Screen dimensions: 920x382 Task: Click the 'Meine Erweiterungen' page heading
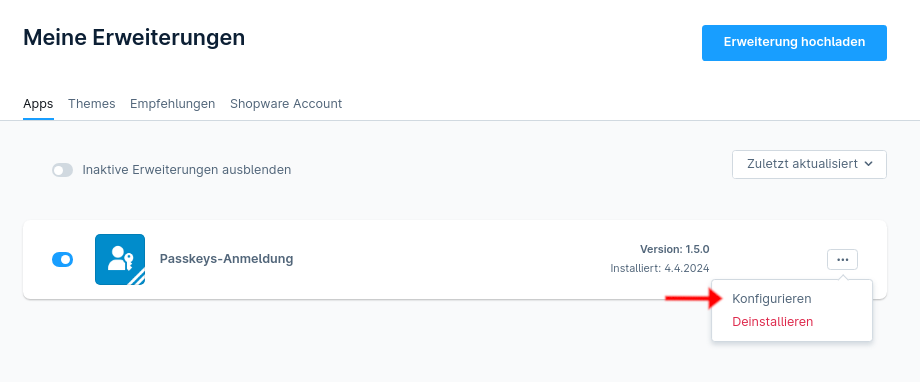click(134, 38)
